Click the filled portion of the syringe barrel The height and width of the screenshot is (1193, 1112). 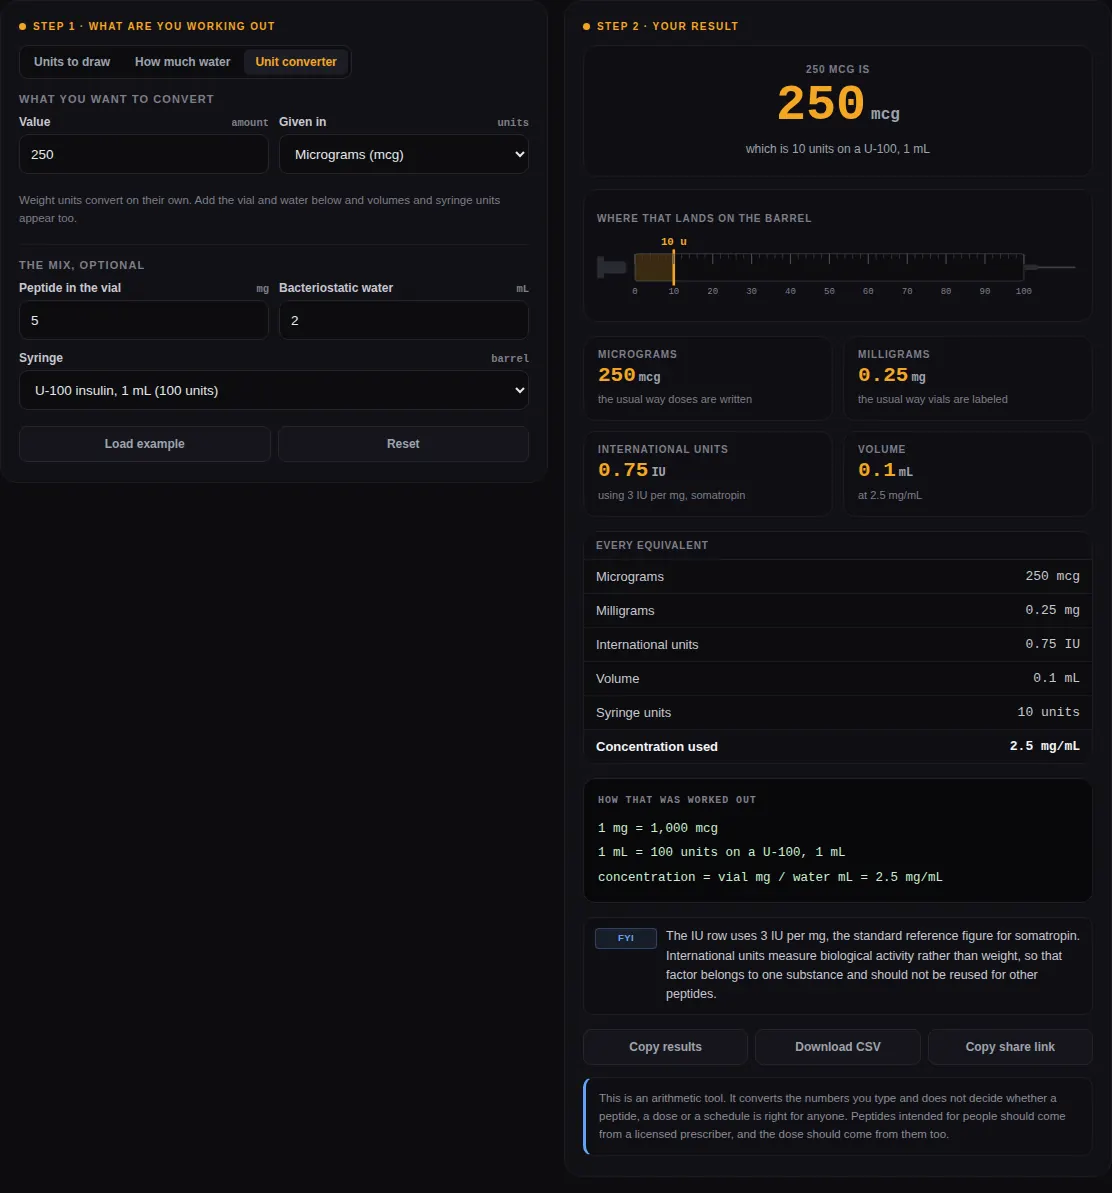[654, 268]
